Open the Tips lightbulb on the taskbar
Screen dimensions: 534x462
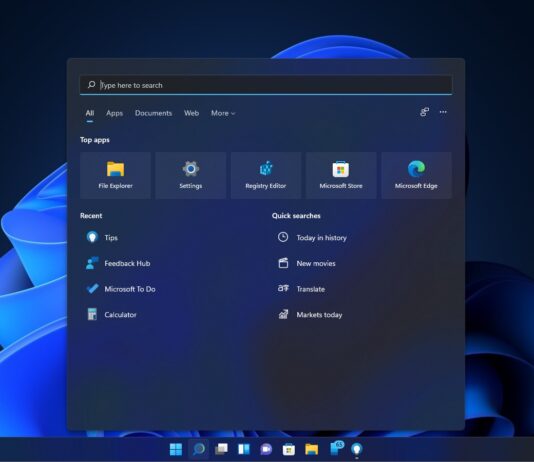click(357, 449)
